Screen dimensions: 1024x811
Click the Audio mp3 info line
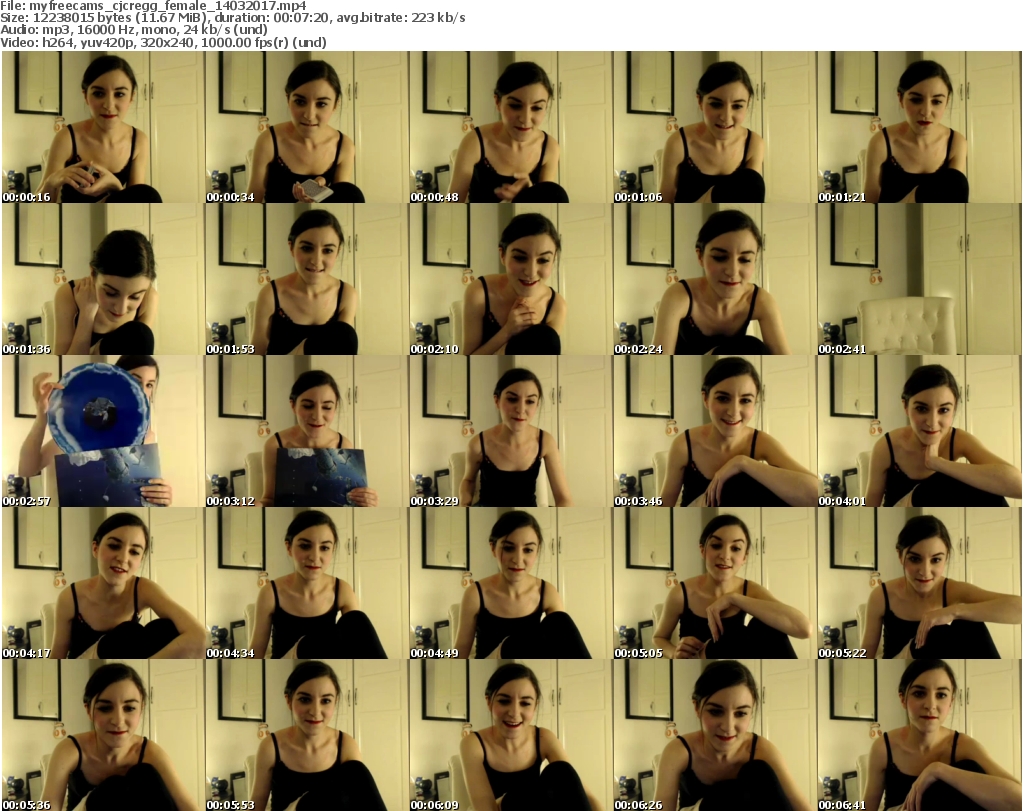coord(134,30)
